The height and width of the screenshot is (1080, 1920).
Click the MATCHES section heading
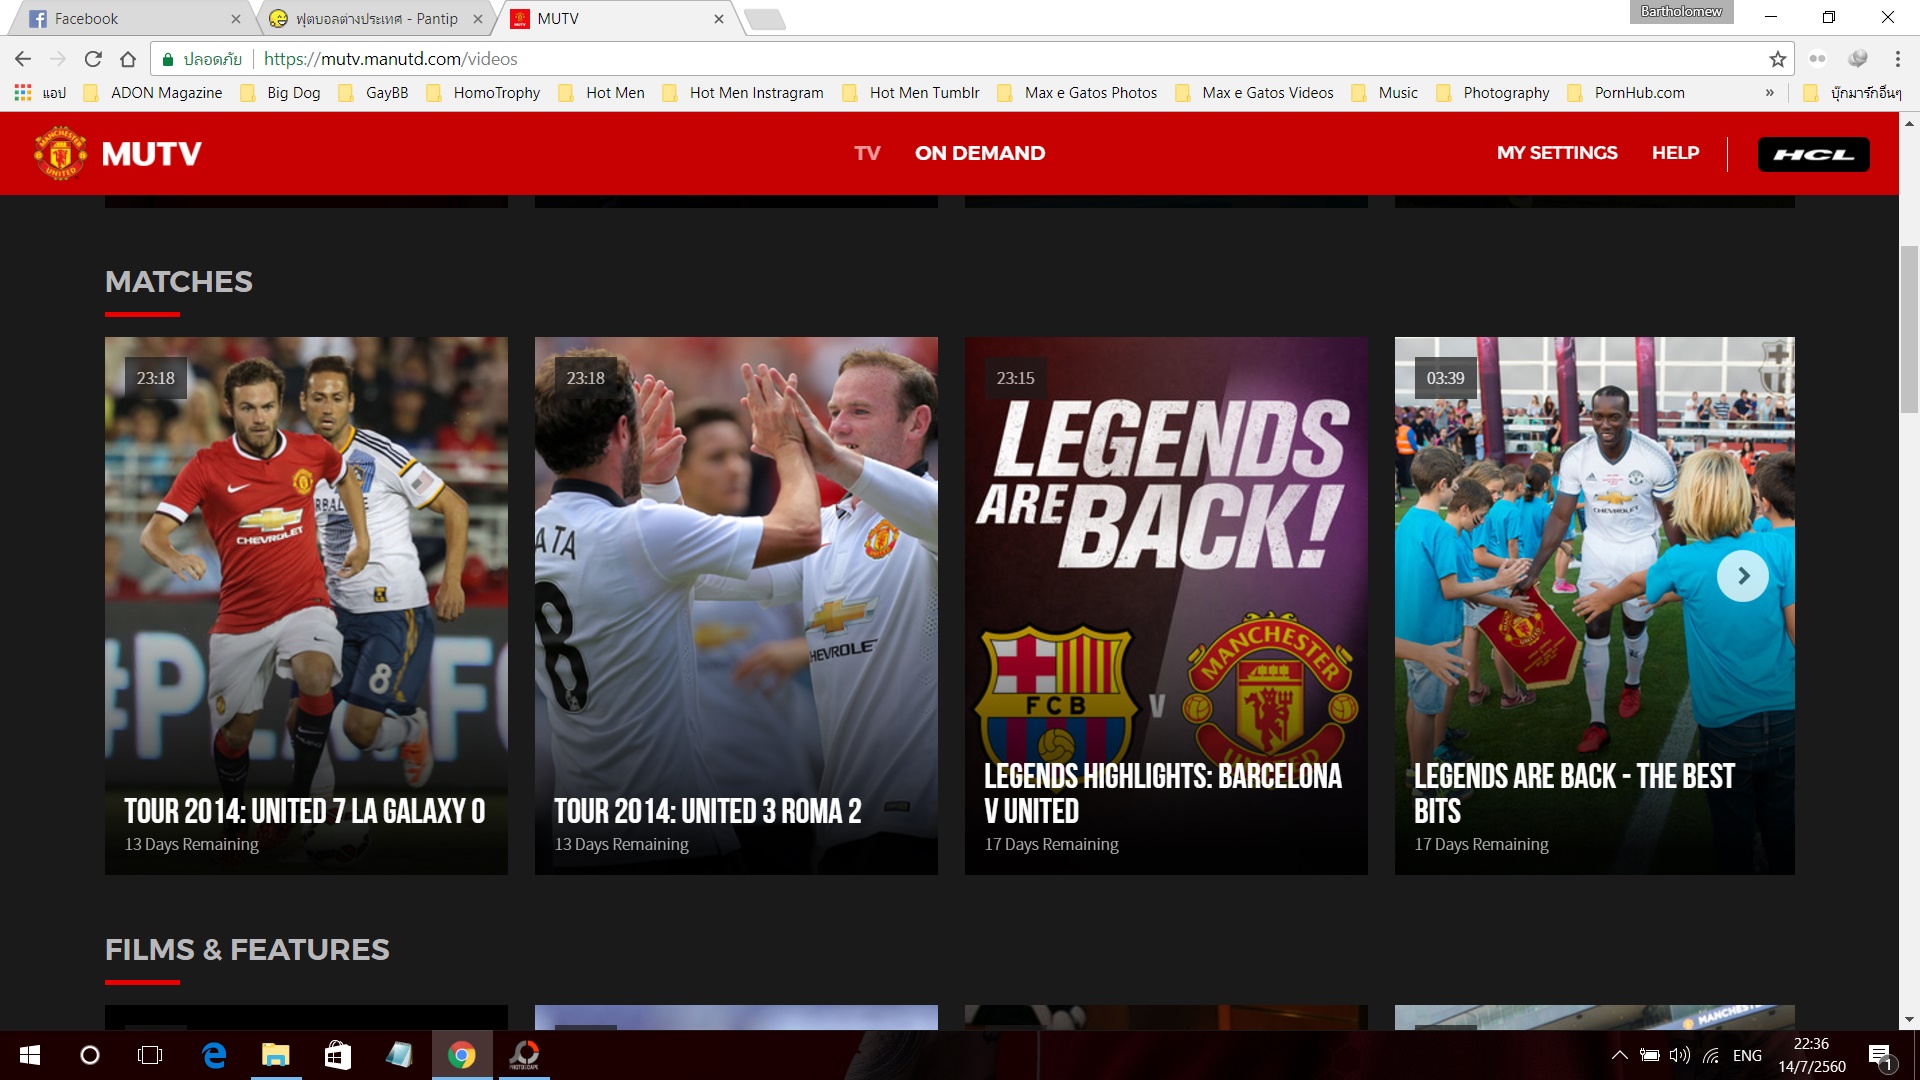[x=179, y=282]
